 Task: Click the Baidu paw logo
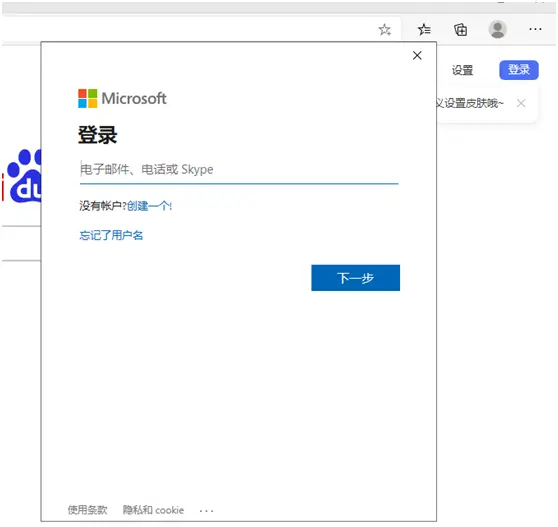pos(24,176)
